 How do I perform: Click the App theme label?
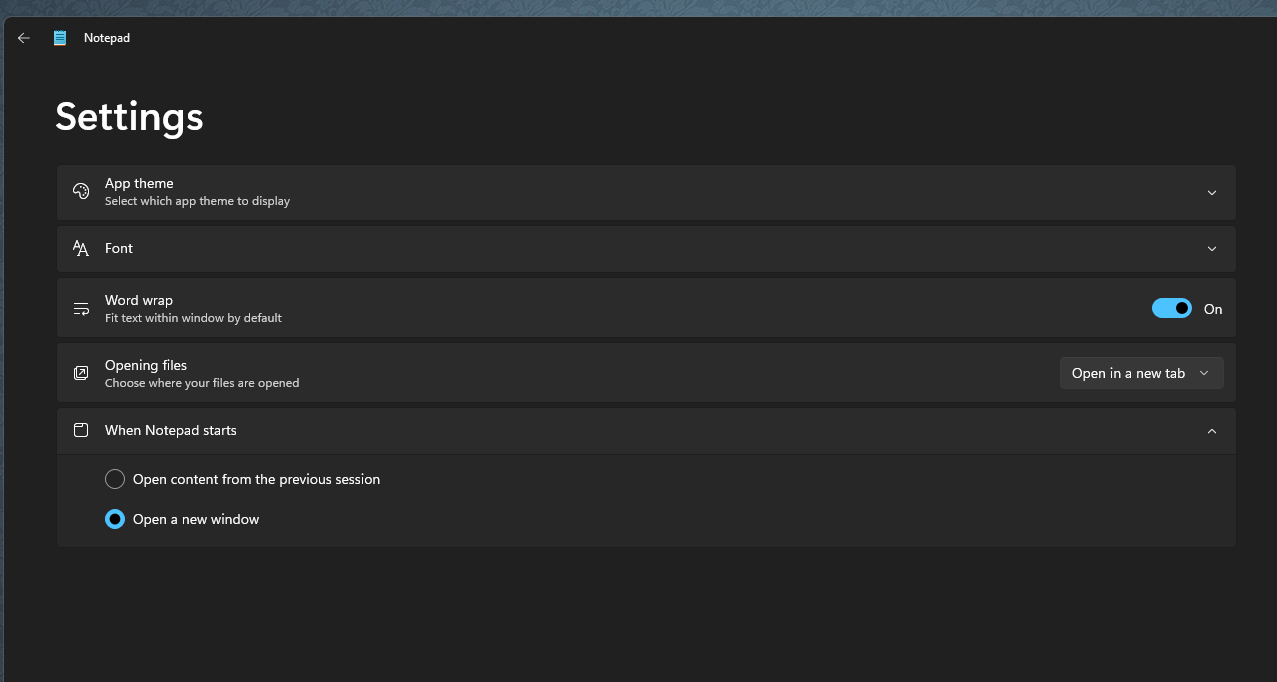139,183
